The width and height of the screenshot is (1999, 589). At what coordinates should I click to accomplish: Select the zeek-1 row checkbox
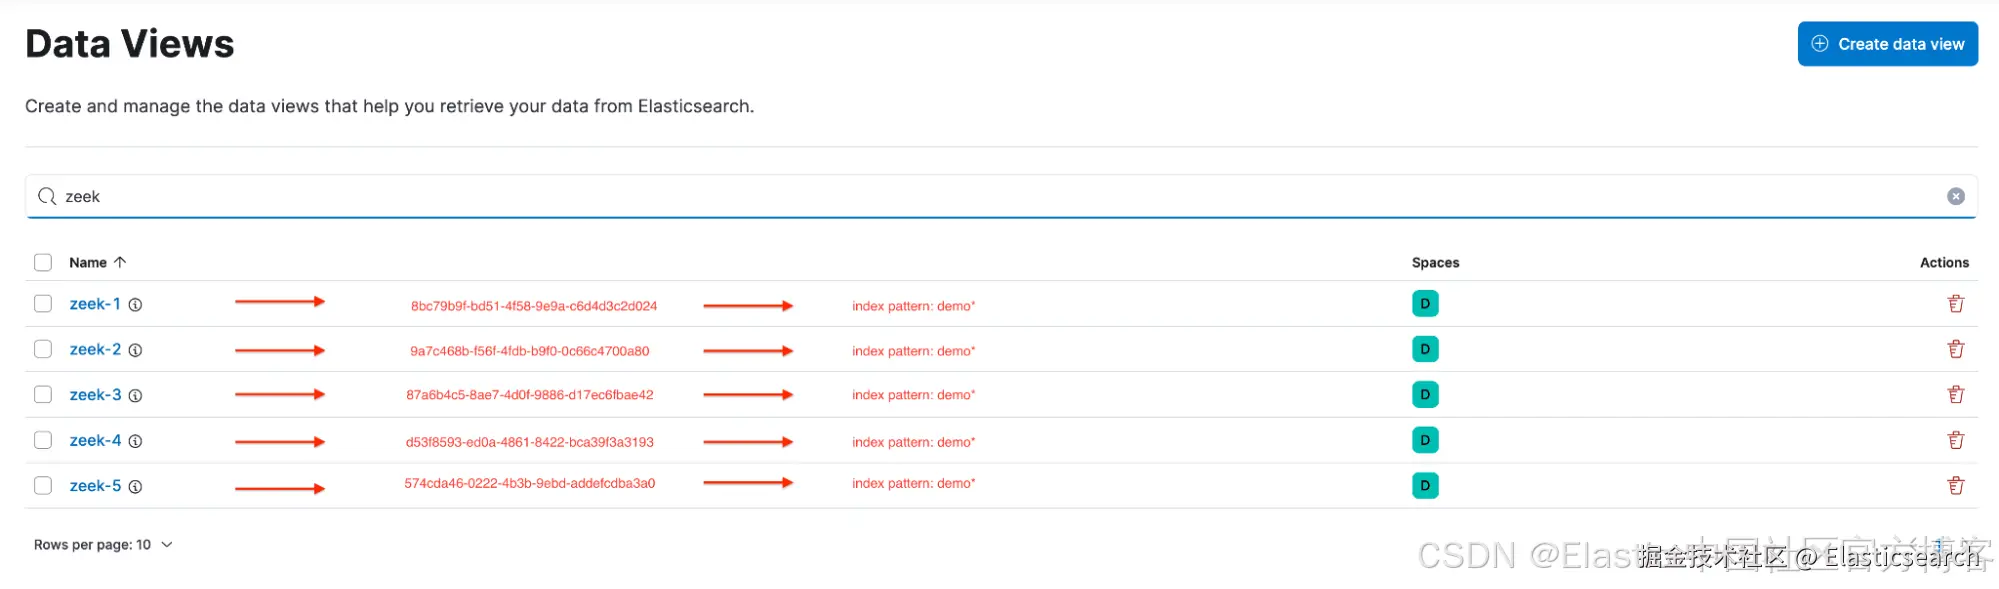pos(43,304)
